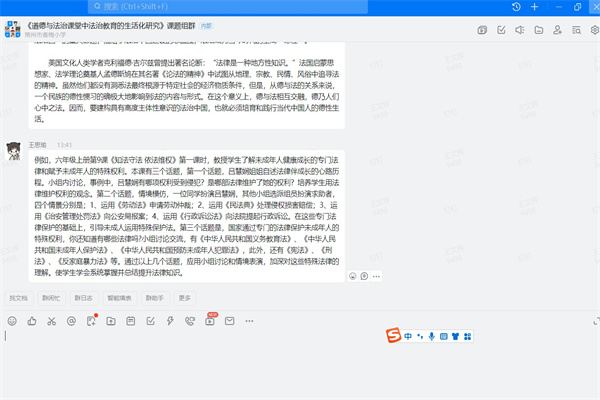
Task: Click the message starting 例如，六年级上册第9课
Action: pyautogui.click(x=187, y=216)
